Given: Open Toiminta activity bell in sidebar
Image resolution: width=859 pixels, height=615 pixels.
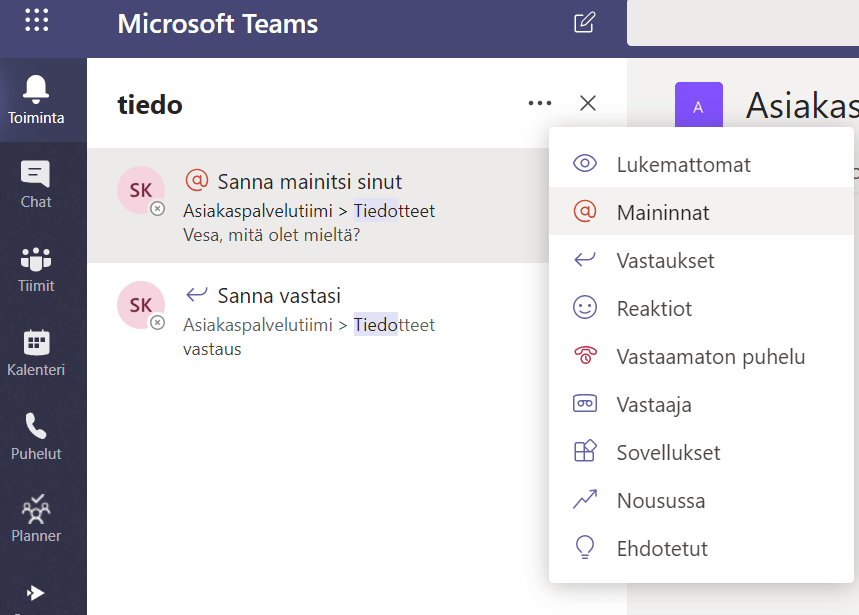Looking at the screenshot, I should (36, 100).
